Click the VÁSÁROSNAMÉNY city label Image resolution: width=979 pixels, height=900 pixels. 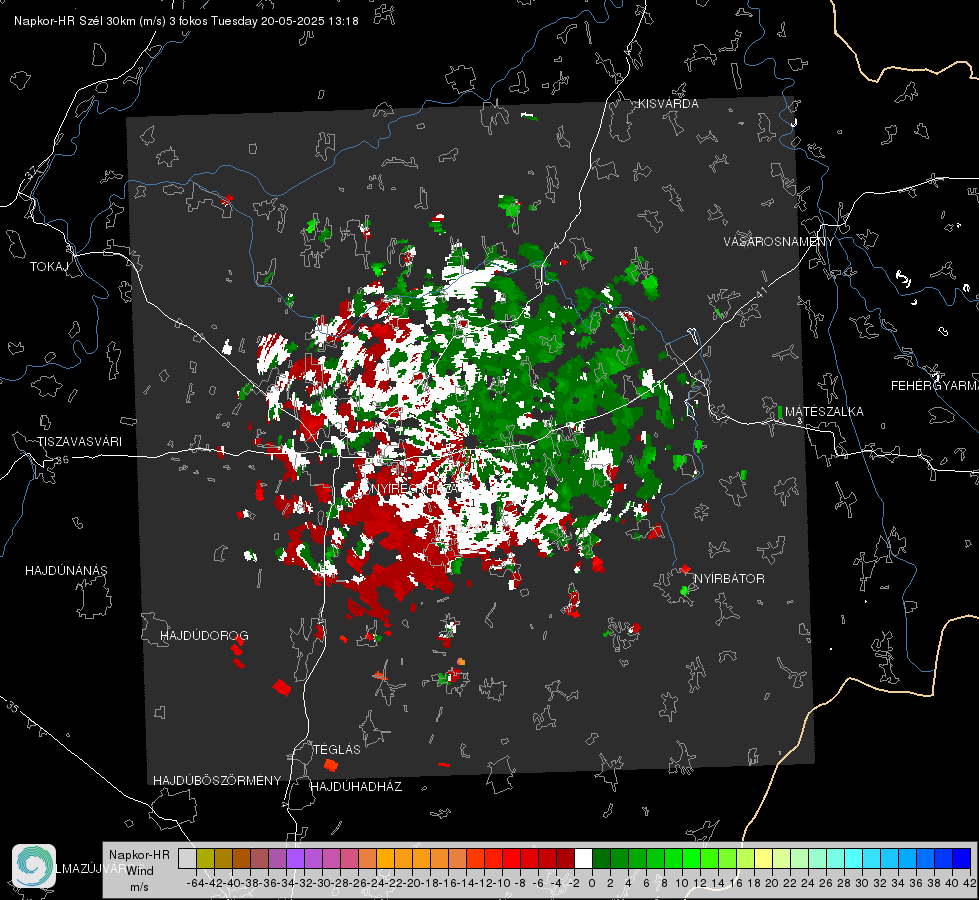778,242
